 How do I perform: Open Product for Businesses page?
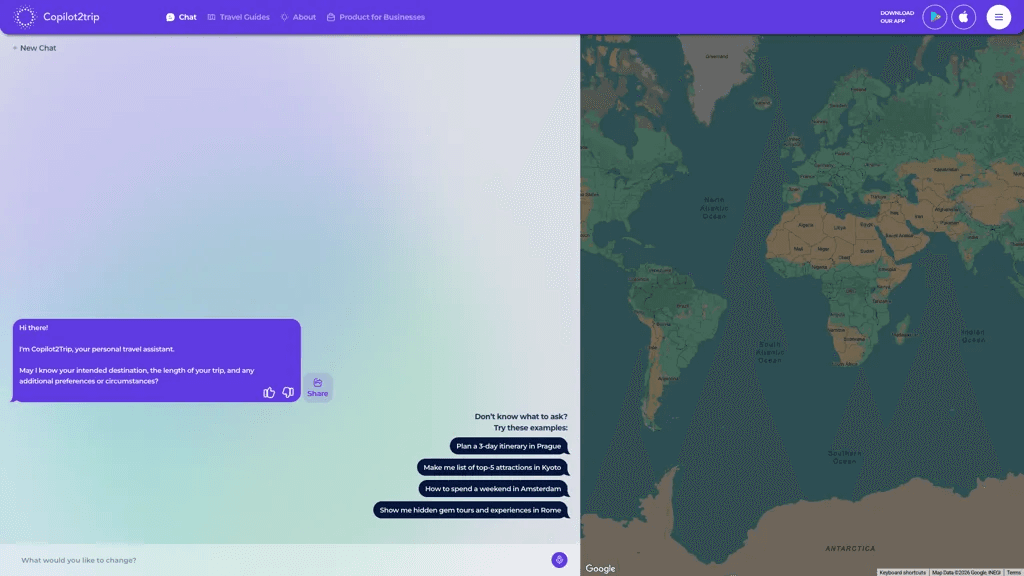[x=376, y=17]
